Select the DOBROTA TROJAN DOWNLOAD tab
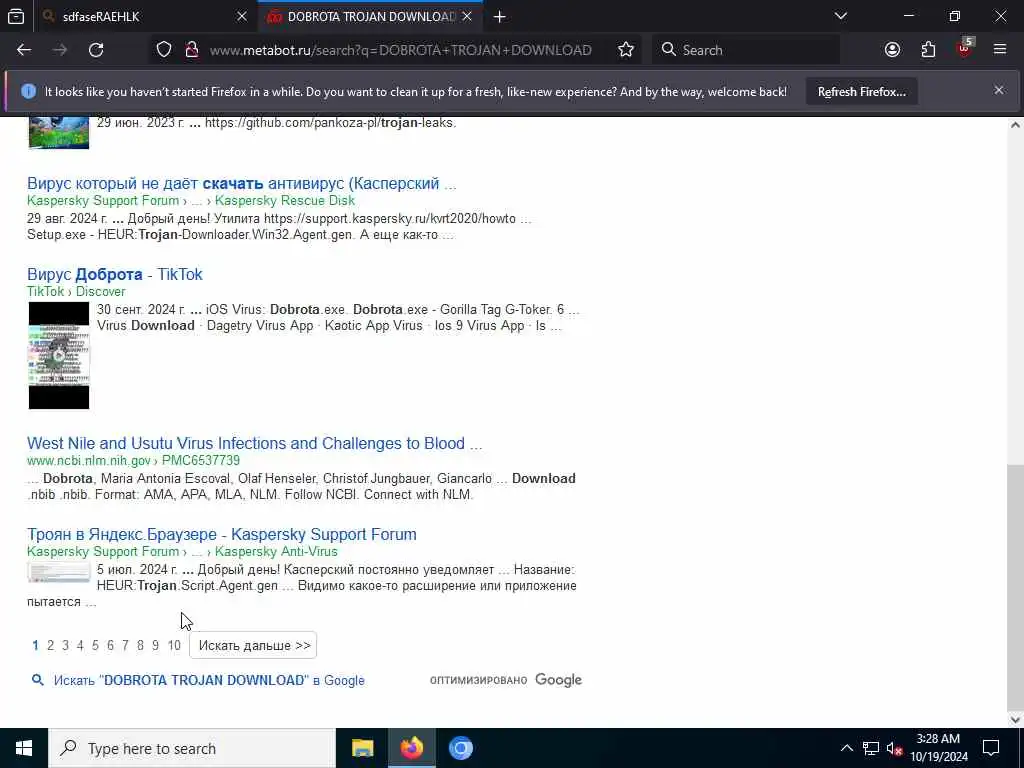This screenshot has width=1024, height=768. pyautogui.click(x=370, y=16)
